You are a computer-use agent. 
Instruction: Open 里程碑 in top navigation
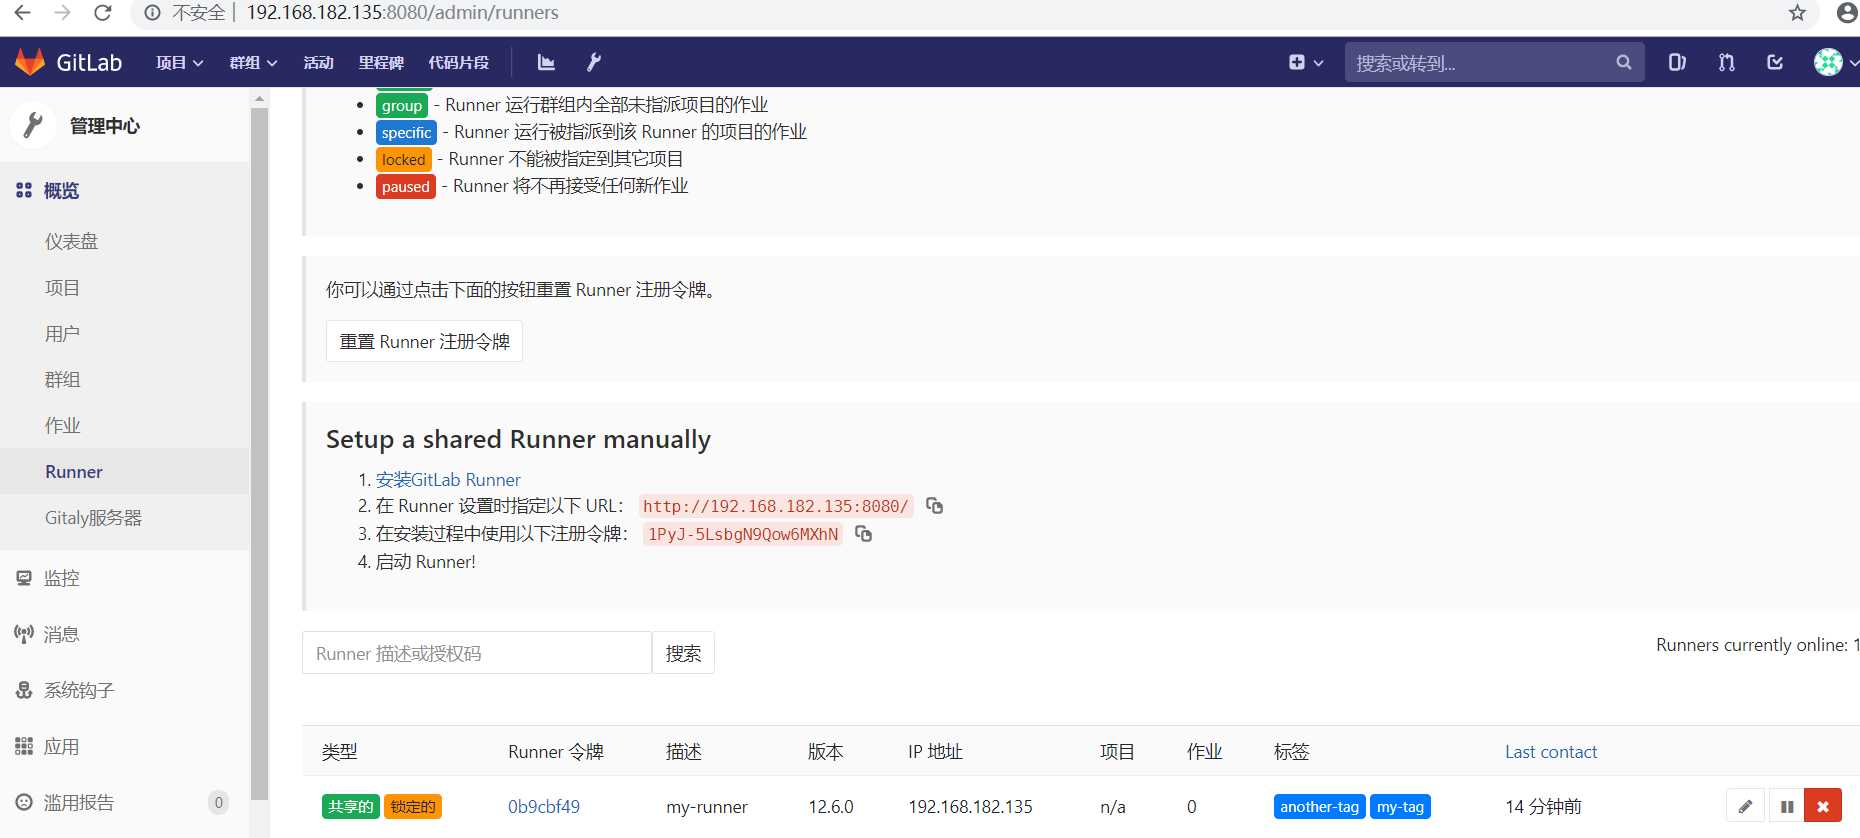coord(381,62)
